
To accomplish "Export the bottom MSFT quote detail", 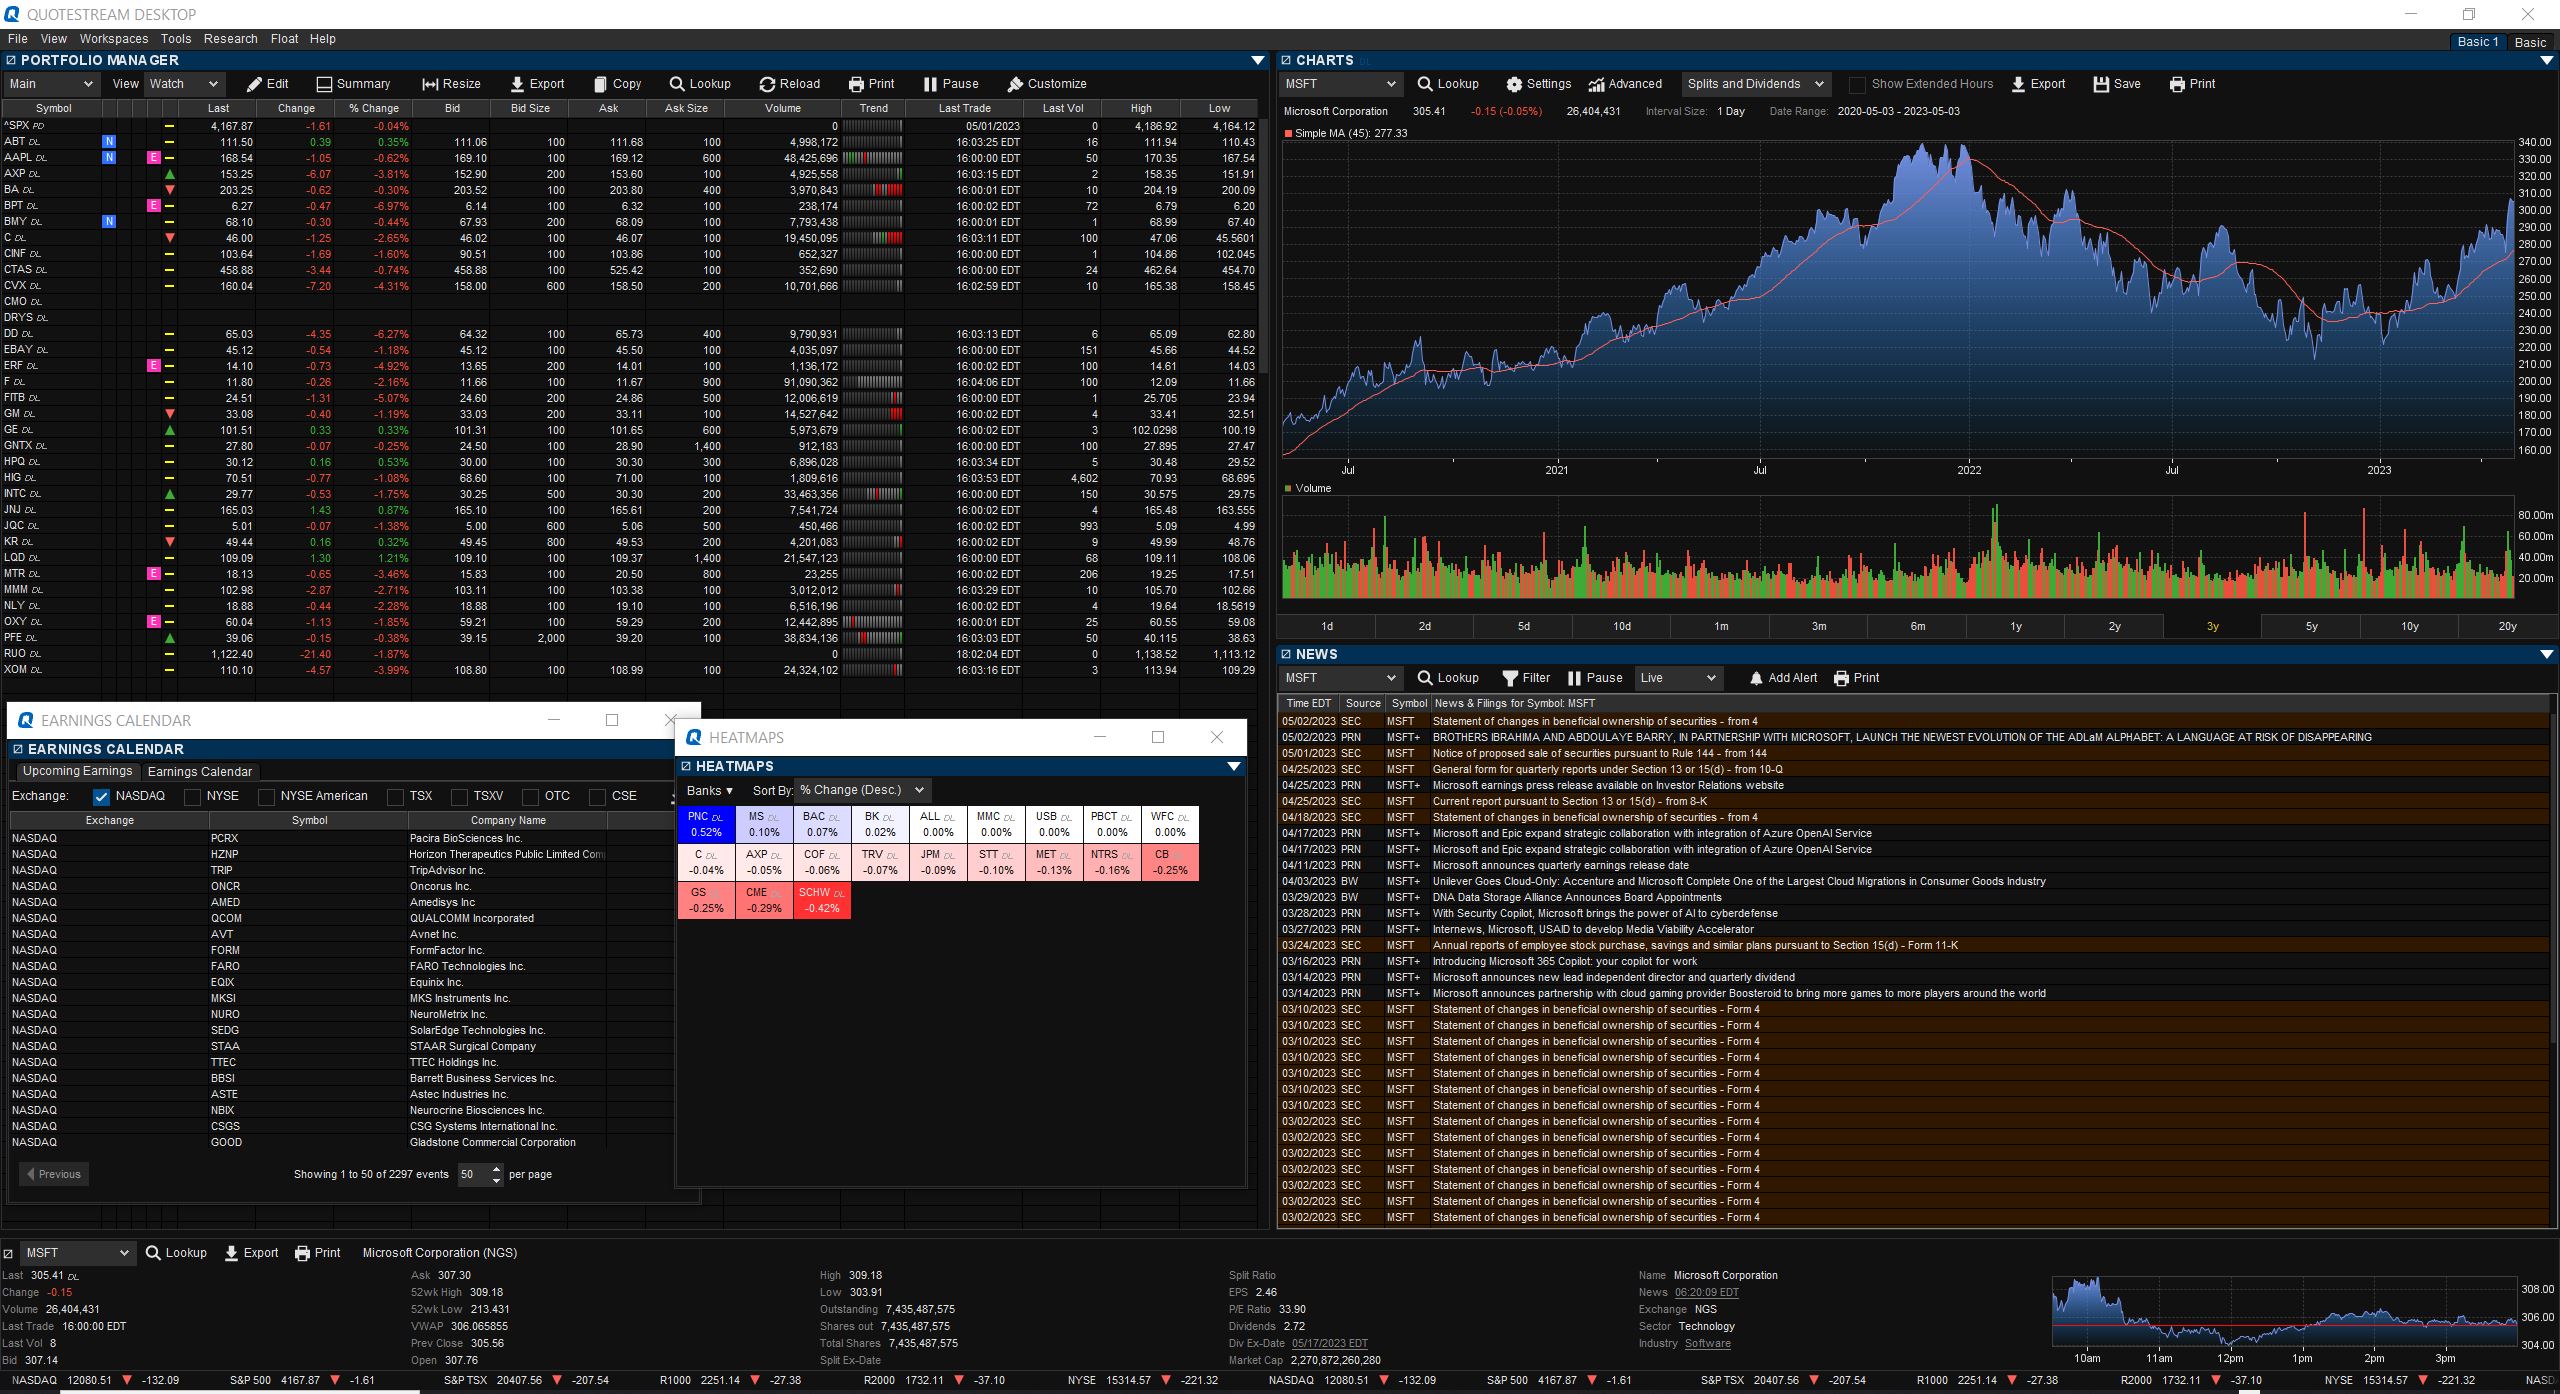I will 251,1253.
